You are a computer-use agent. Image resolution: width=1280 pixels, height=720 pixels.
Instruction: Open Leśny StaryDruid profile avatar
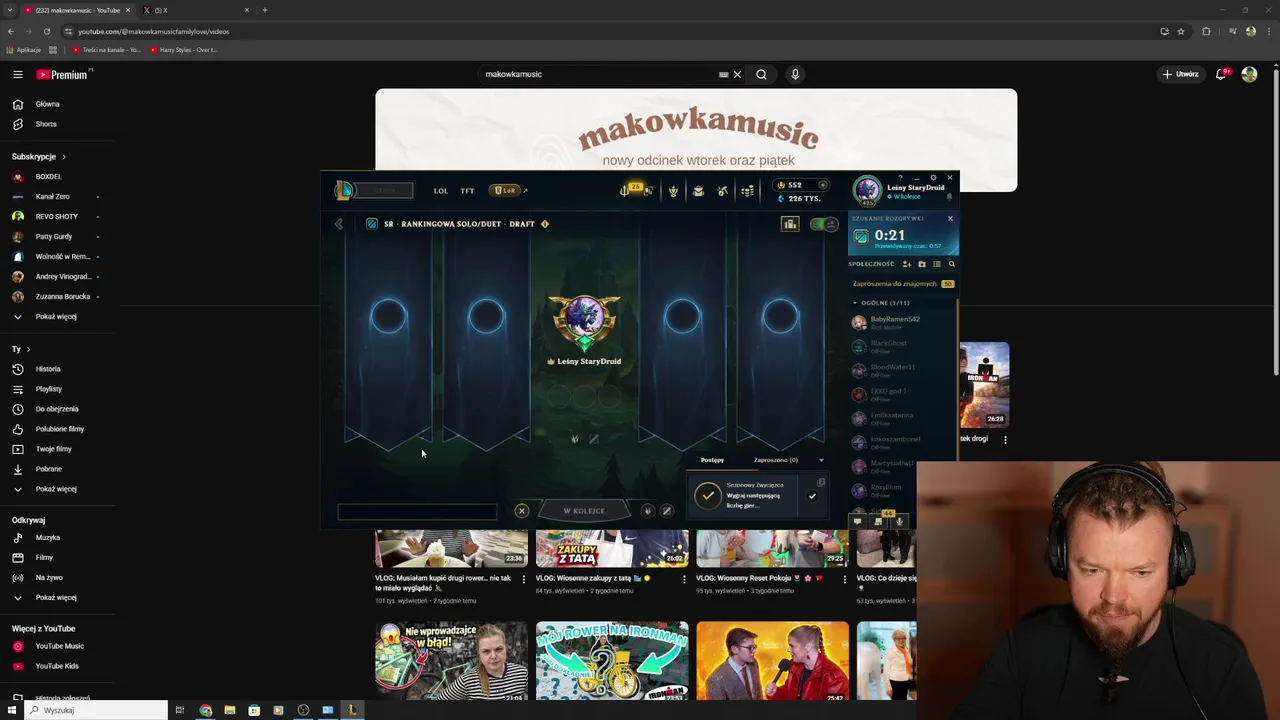[867, 189]
